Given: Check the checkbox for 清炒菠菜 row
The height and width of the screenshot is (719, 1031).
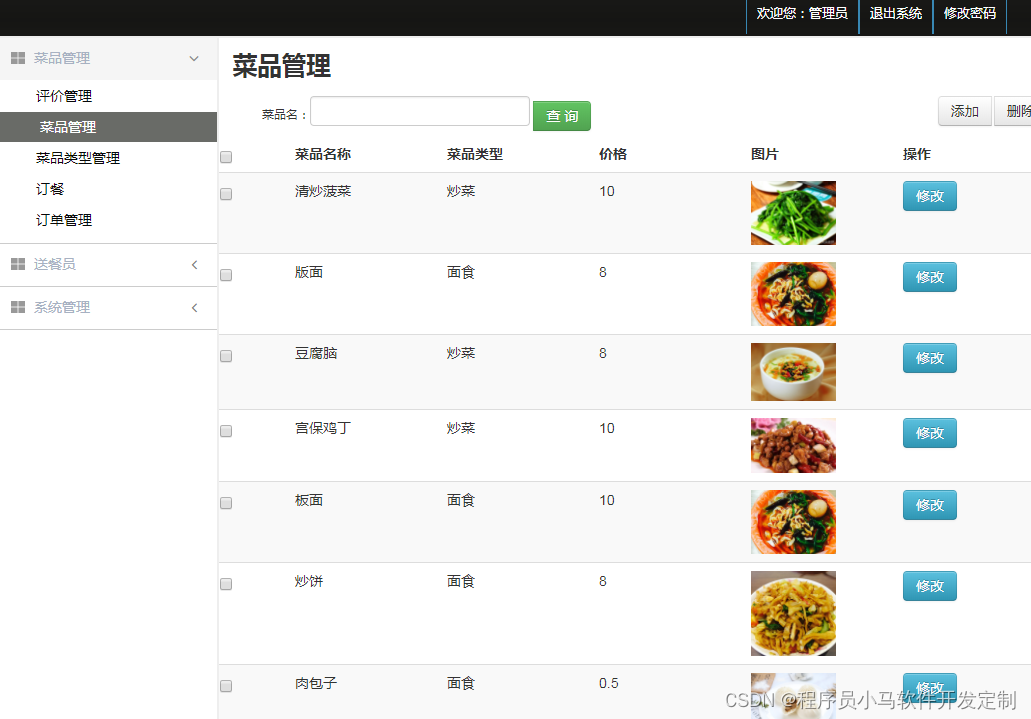Looking at the screenshot, I should click(225, 193).
